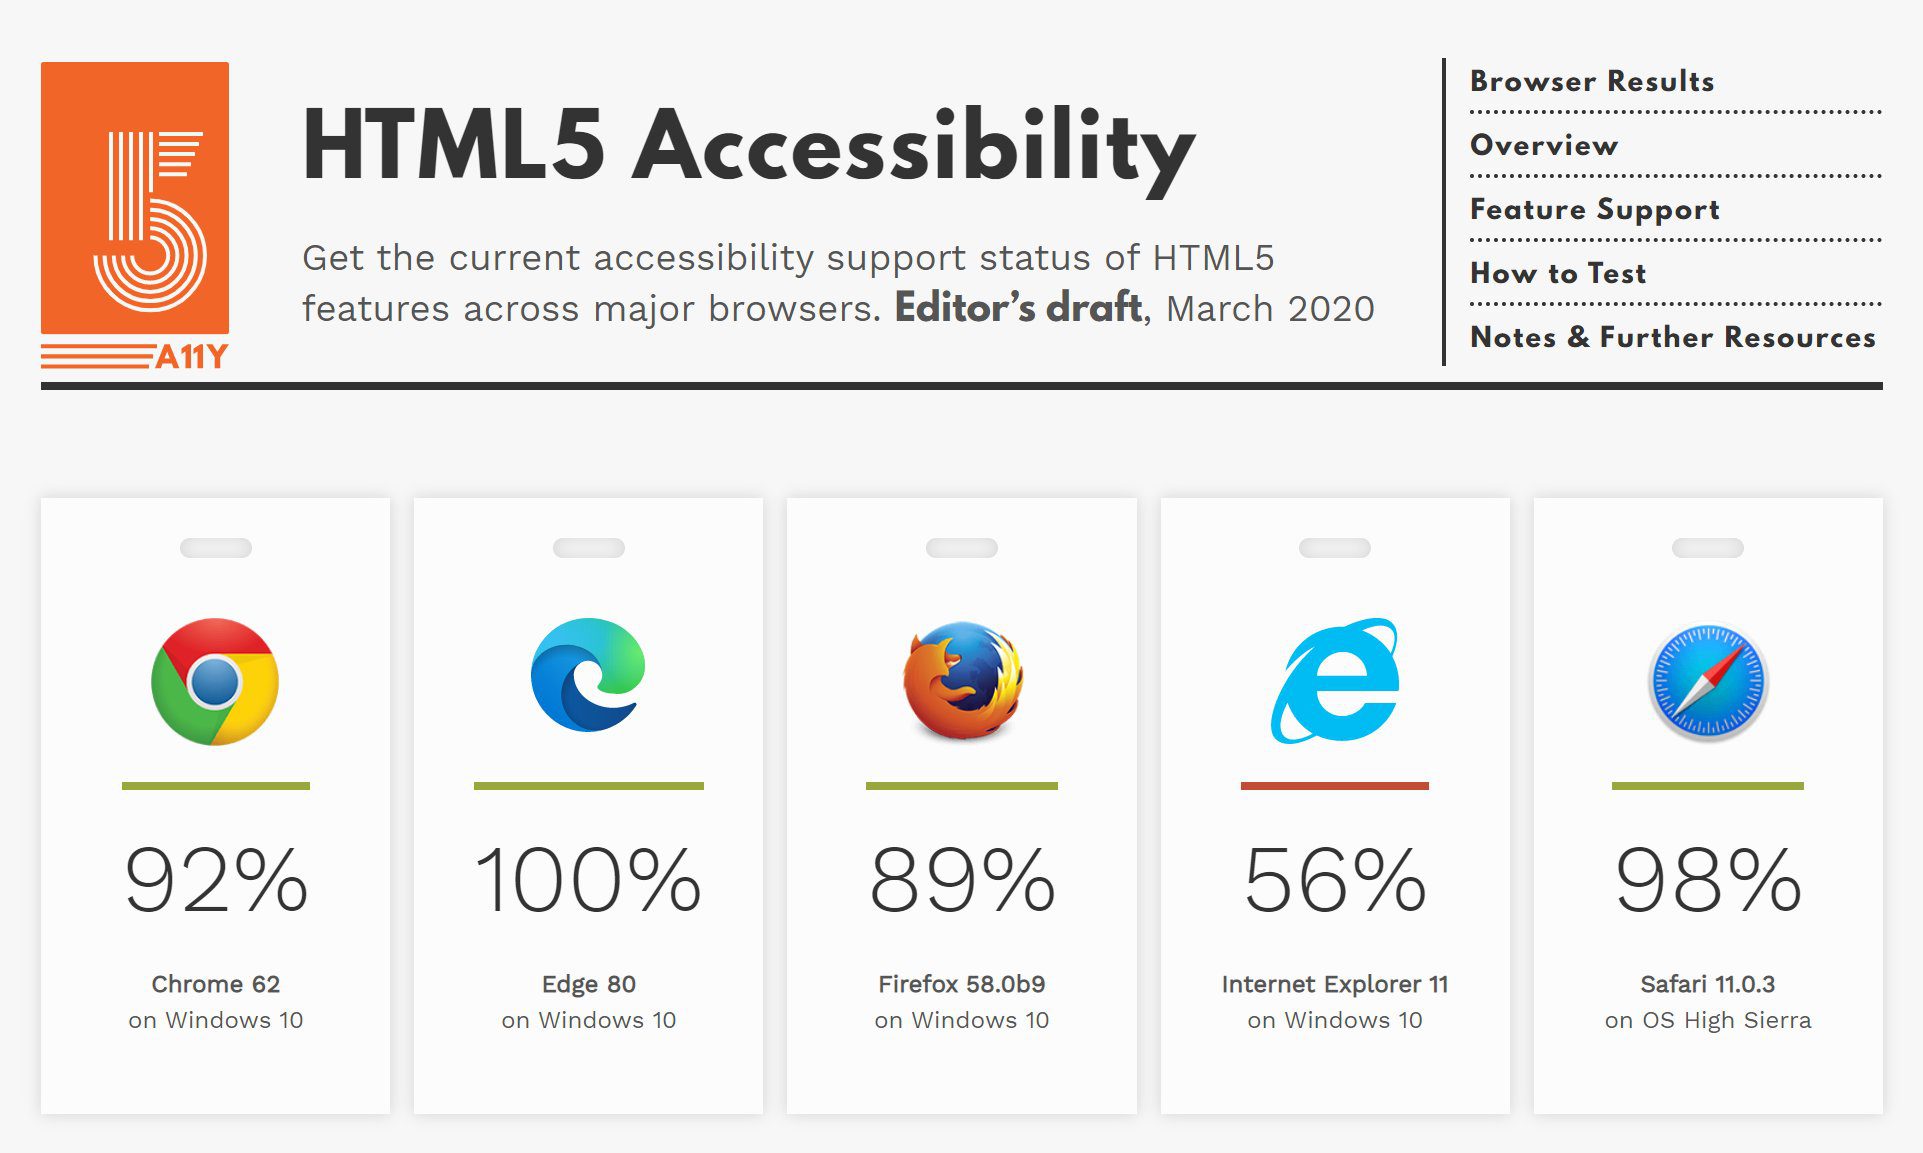Click the Internet Explorer logo
This screenshot has height=1153, width=1923.
click(x=1337, y=681)
